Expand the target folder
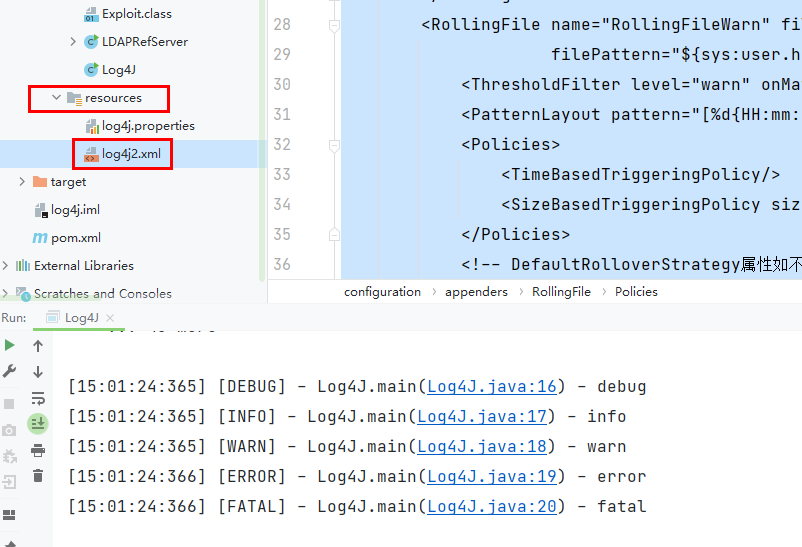 click(x=23, y=182)
